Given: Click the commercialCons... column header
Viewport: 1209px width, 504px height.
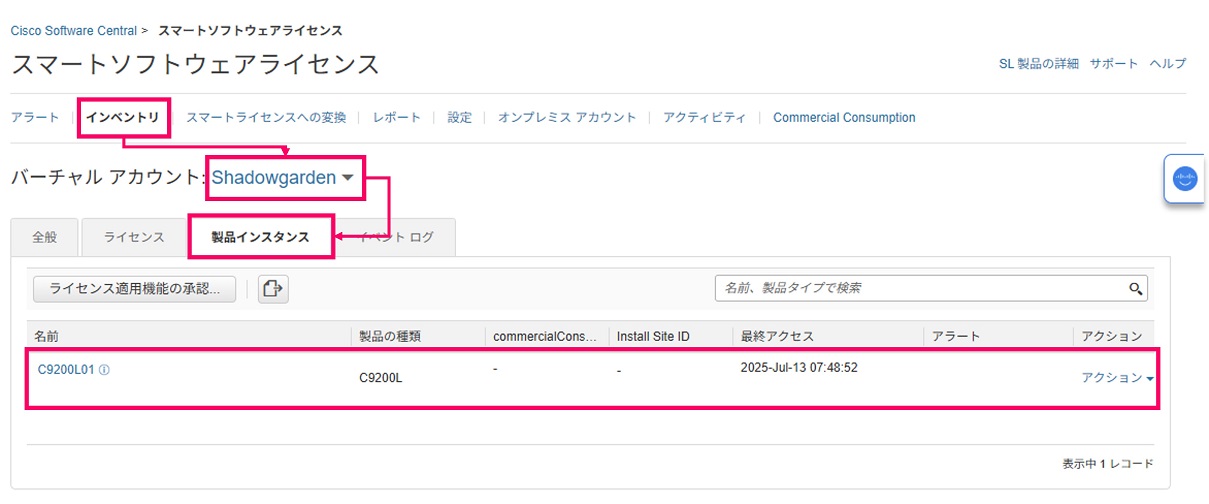Looking at the screenshot, I should pyautogui.click(x=545, y=336).
